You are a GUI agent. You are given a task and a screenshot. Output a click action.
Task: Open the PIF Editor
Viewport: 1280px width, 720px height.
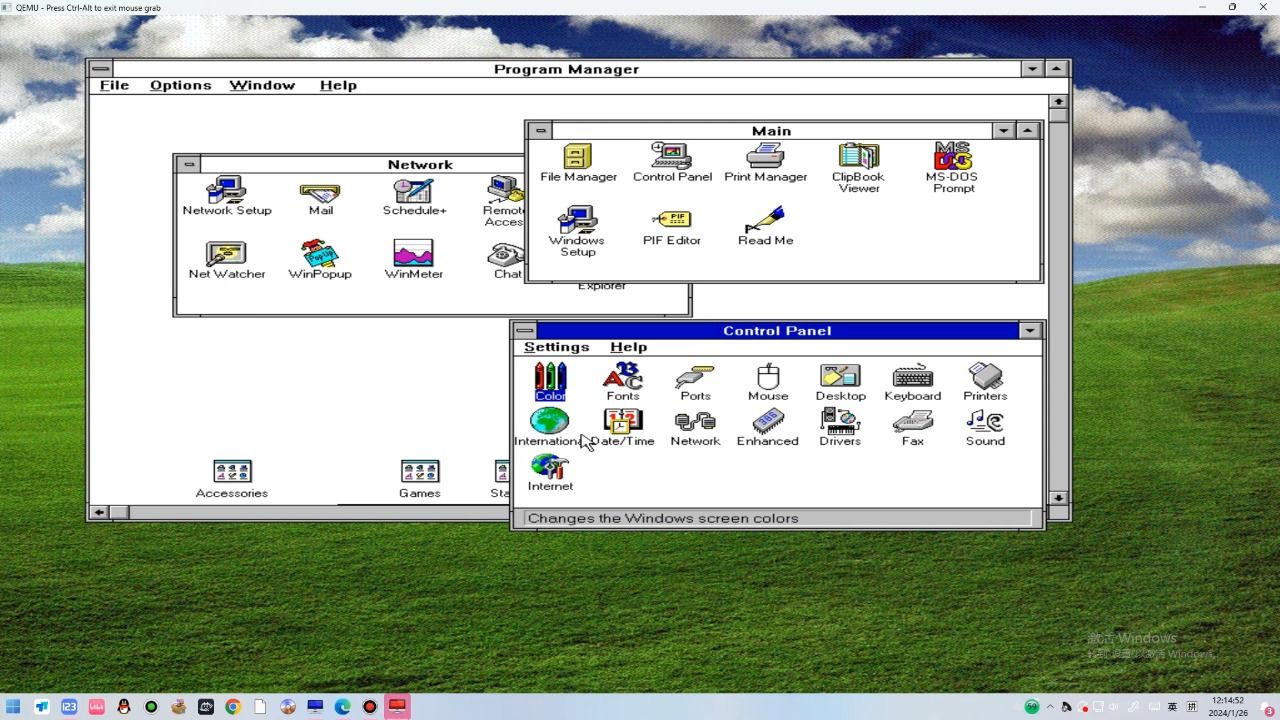671,220
